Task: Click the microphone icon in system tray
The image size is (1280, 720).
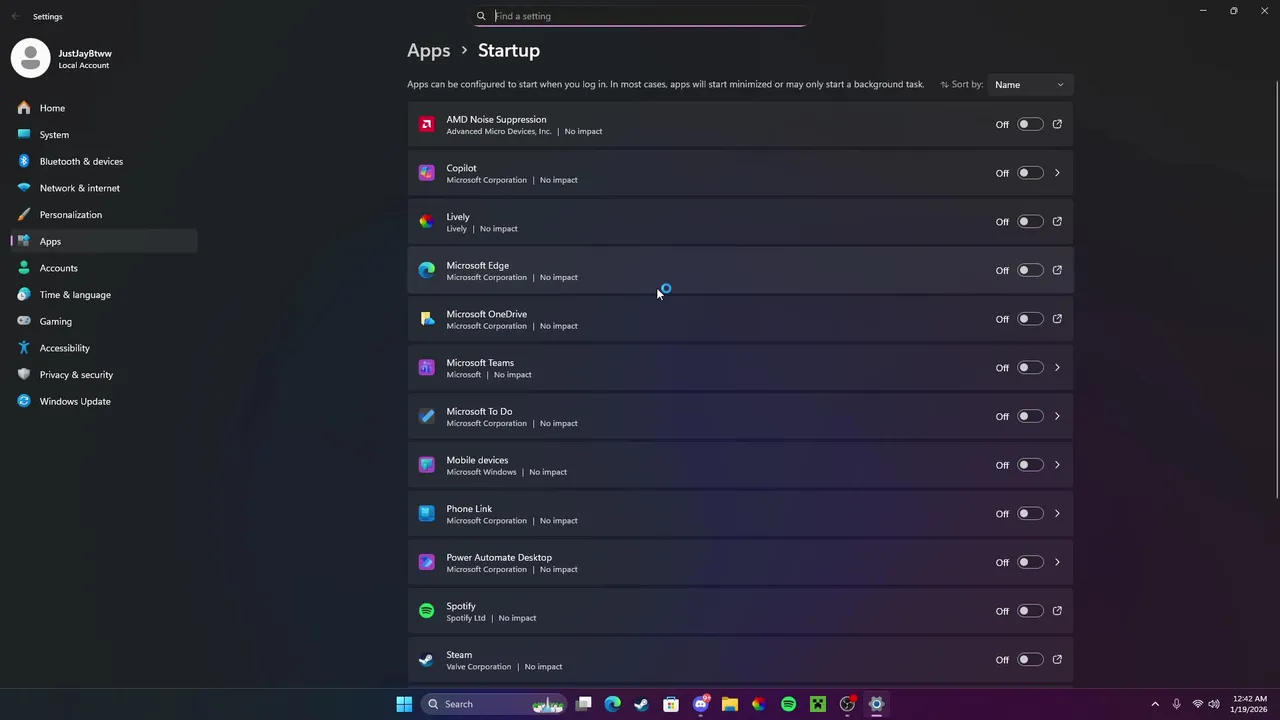Action: [1176, 704]
